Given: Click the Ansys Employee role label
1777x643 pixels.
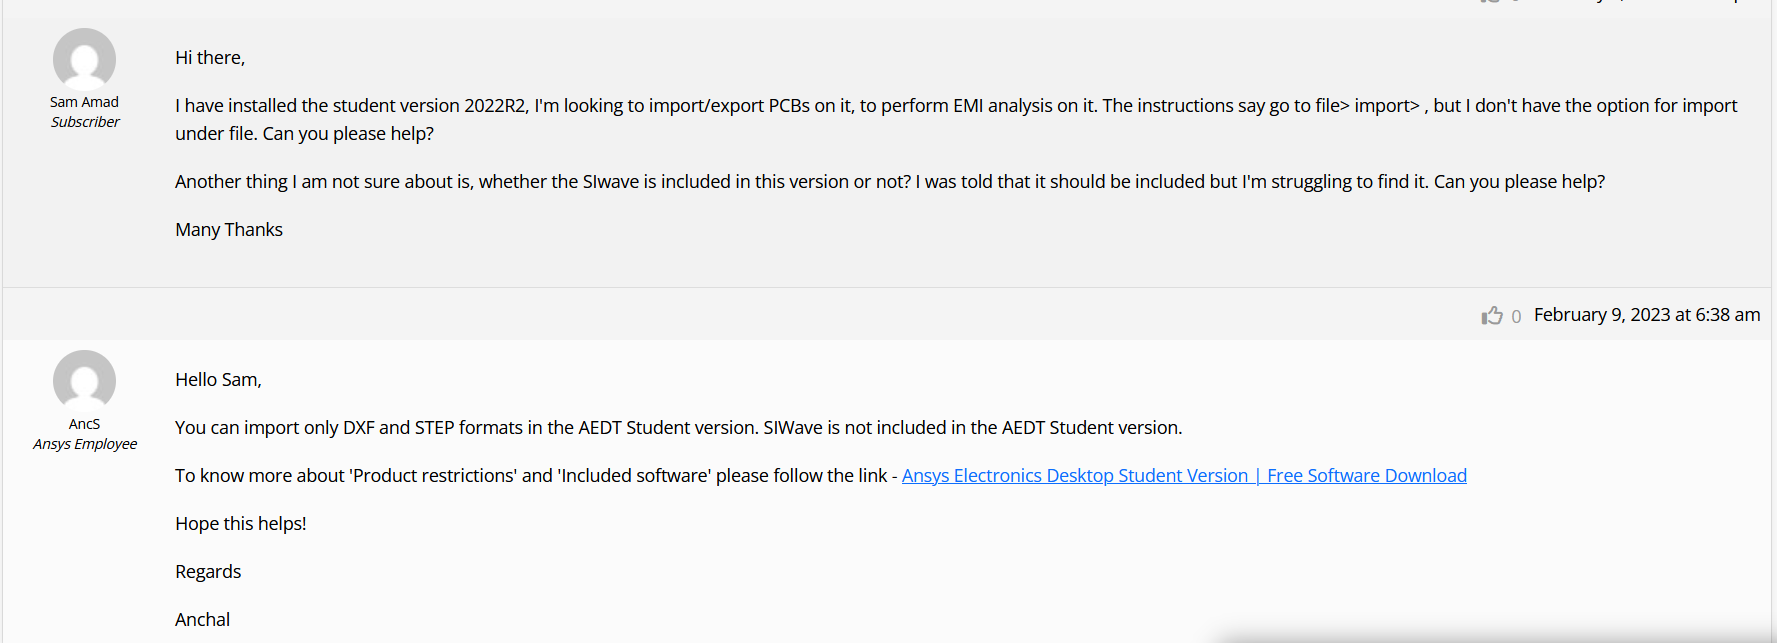Looking at the screenshot, I should point(85,444).
